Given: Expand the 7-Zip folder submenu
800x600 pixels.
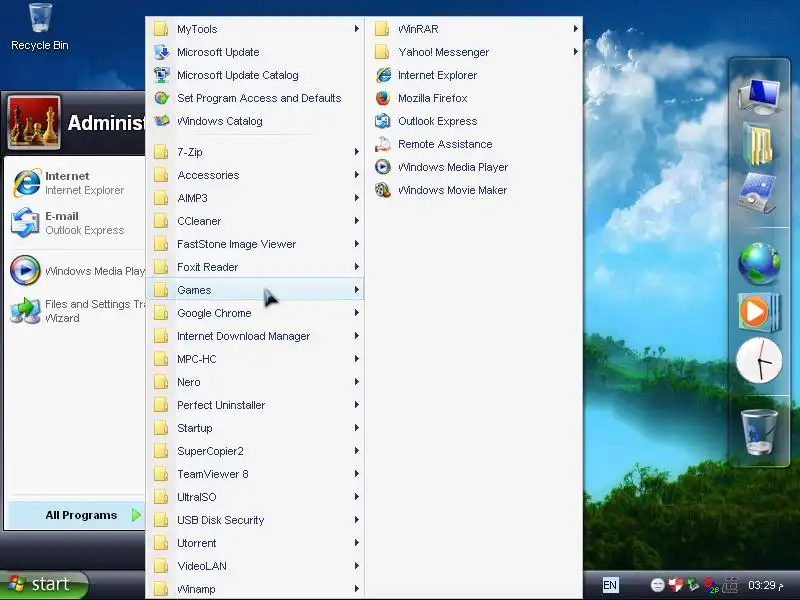Looking at the screenshot, I should pos(255,152).
